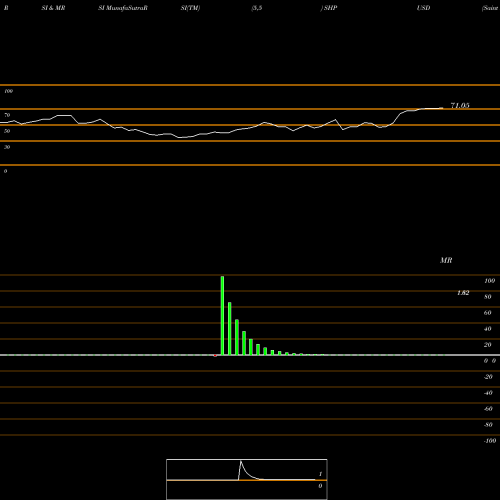Click the RSI axis label 50
The height and width of the screenshot is (500, 500).
click(7, 131)
